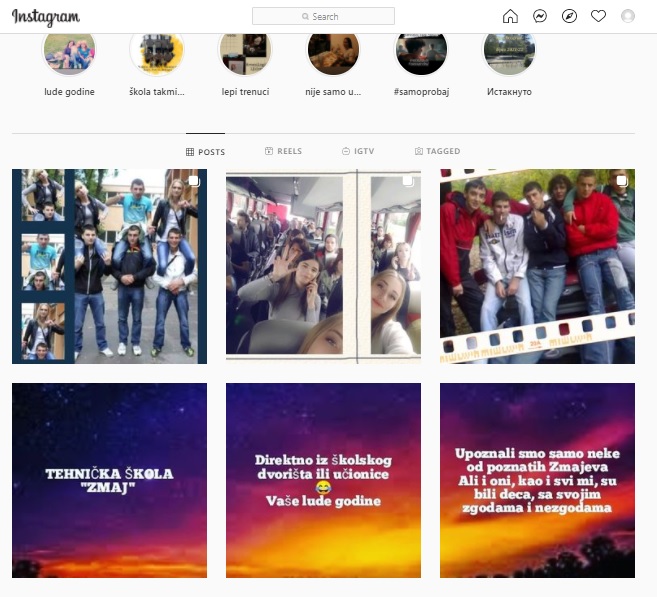Viewport: 657px width, 597px height.
Task: Open the 'TEHNIČKA ŠKOLA ZMAJ' post
Action: coord(109,481)
